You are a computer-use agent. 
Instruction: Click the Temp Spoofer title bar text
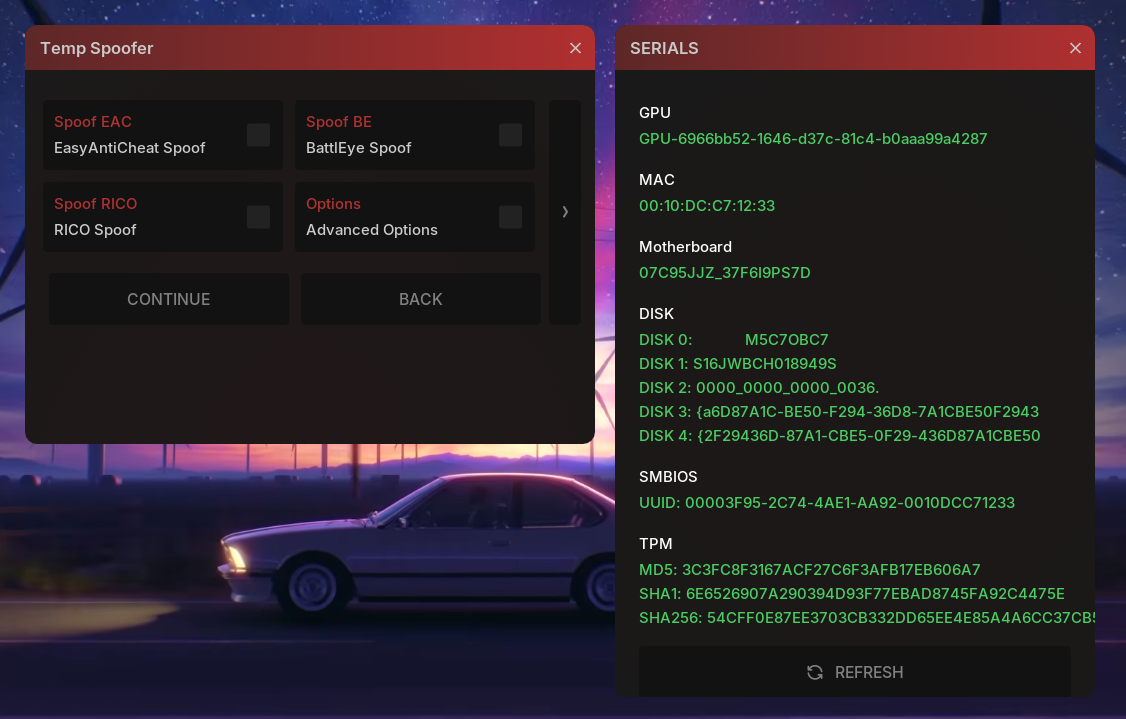(x=97, y=48)
